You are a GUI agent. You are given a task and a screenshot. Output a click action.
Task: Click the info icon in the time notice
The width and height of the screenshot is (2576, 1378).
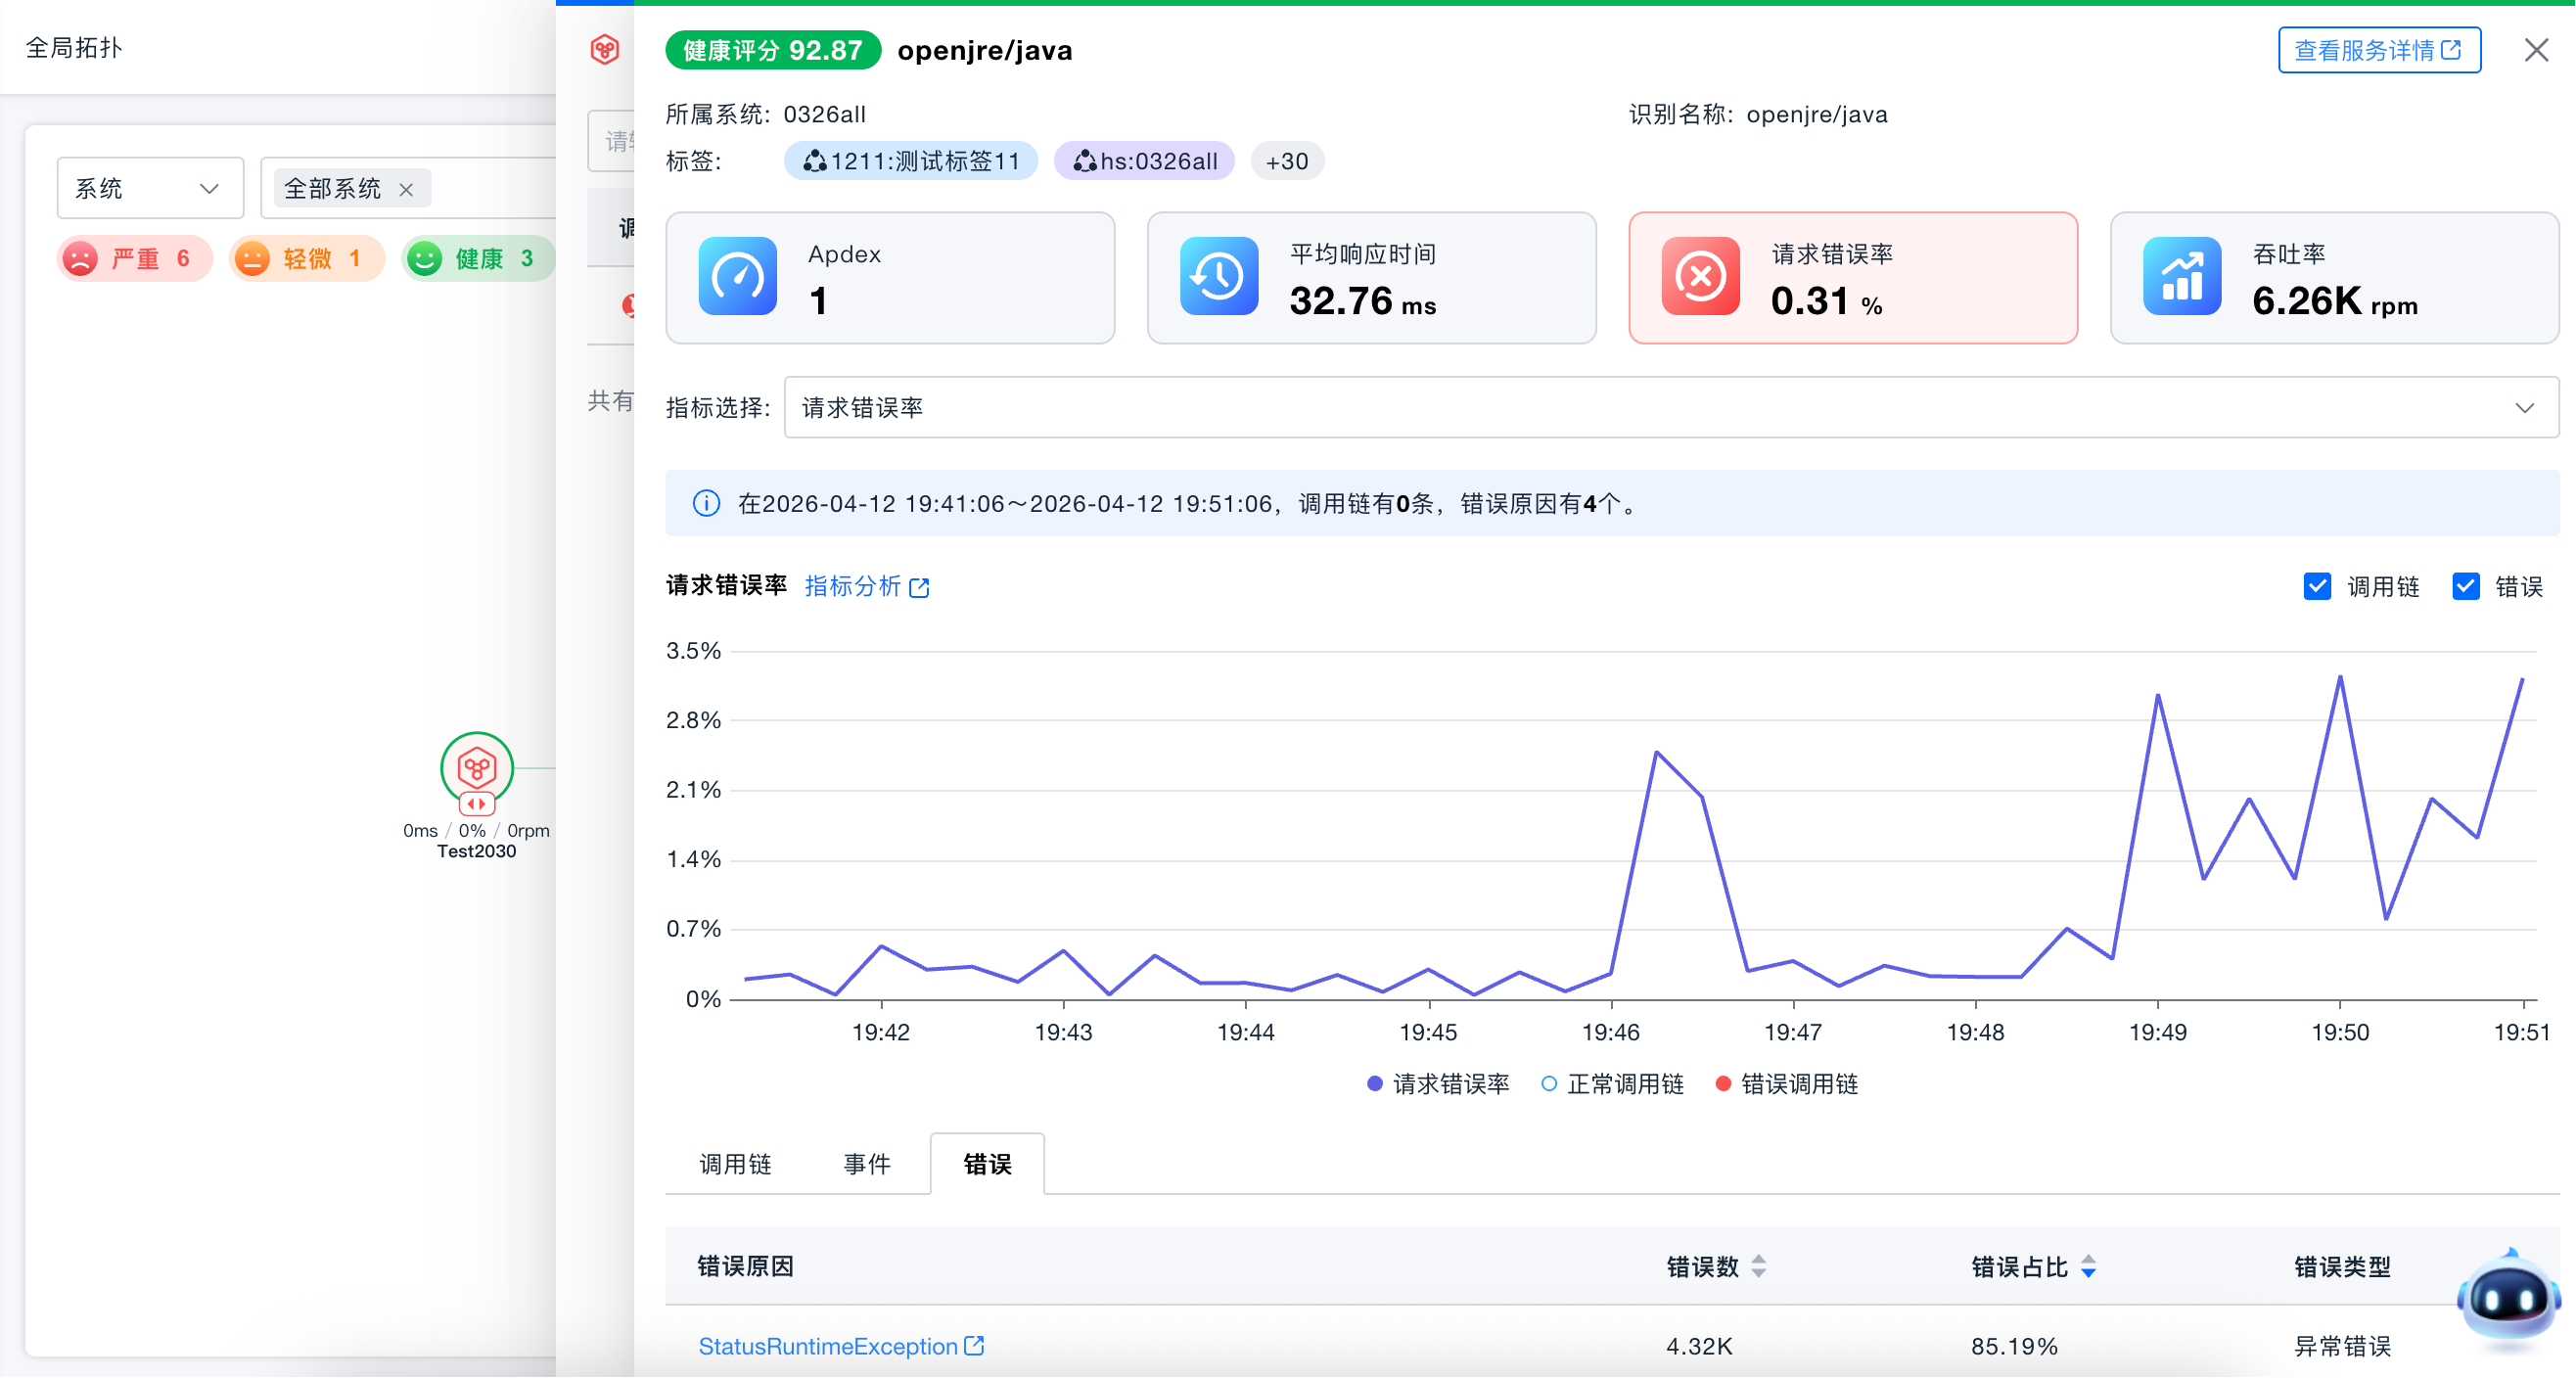point(706,503)
